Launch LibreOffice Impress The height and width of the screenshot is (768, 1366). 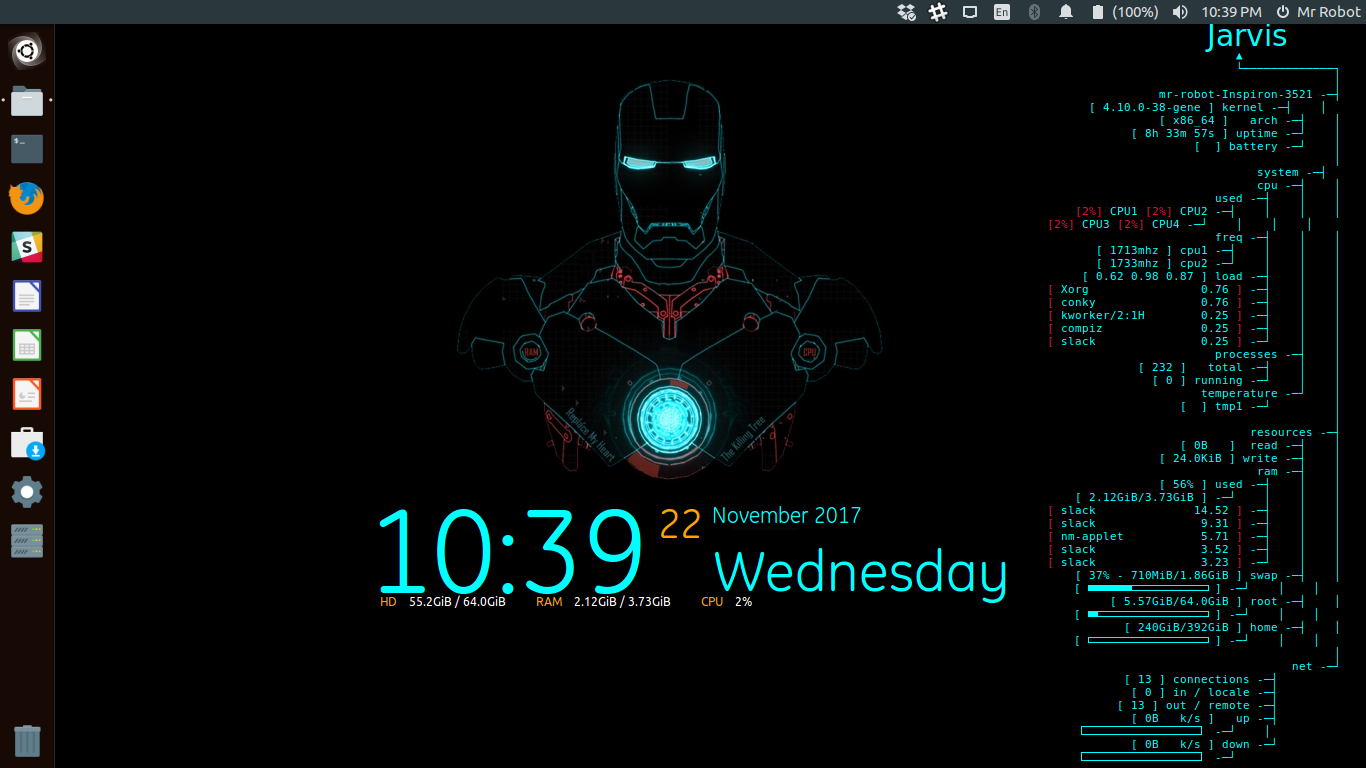[27, 394]
